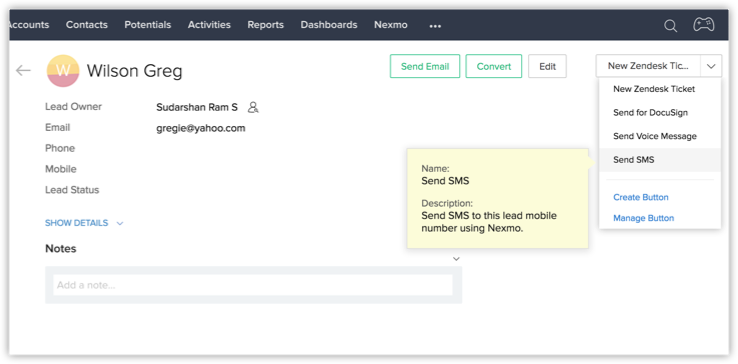The width and height of the screenshot is (738, 364).
Task: Switch to the Potentials tab
Action: point(148,24)
